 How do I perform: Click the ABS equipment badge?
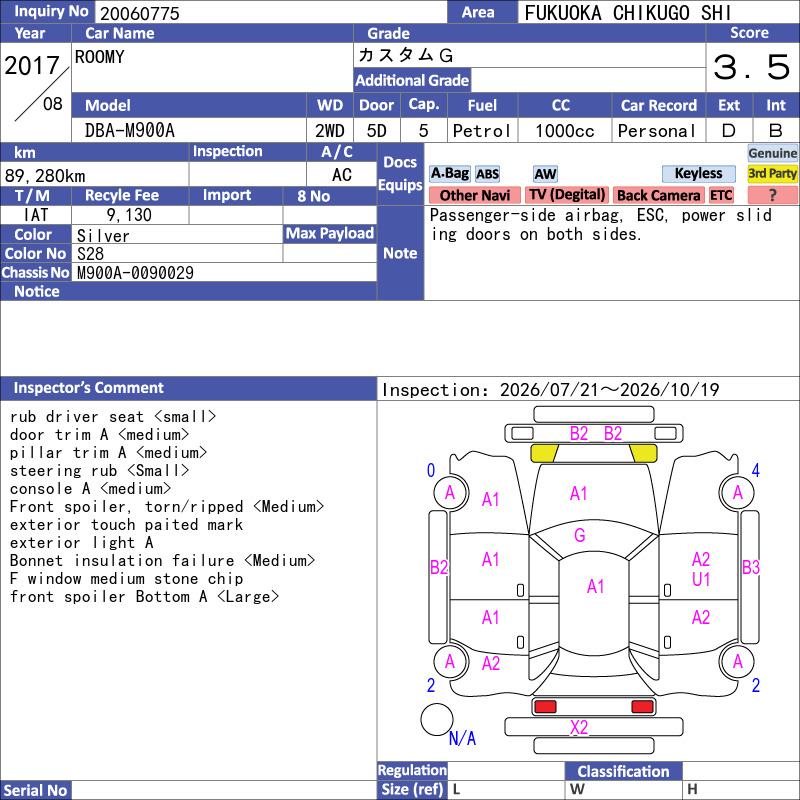click(487, 174)
